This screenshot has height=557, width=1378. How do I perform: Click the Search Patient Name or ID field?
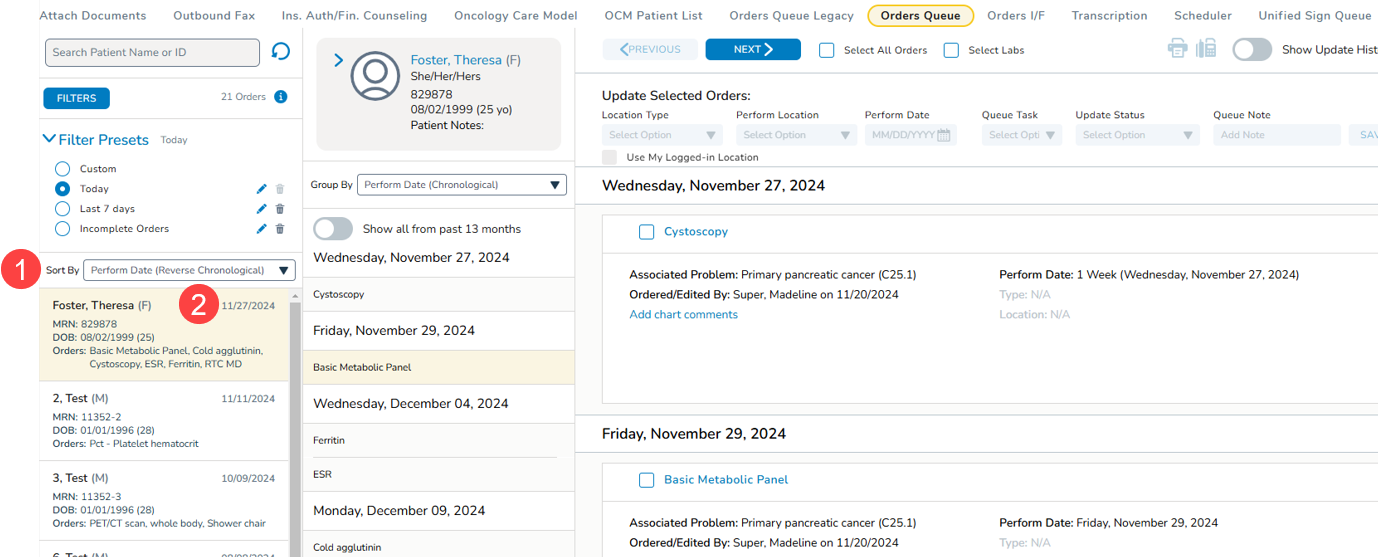pyautogui.click(x=152, y=52)
